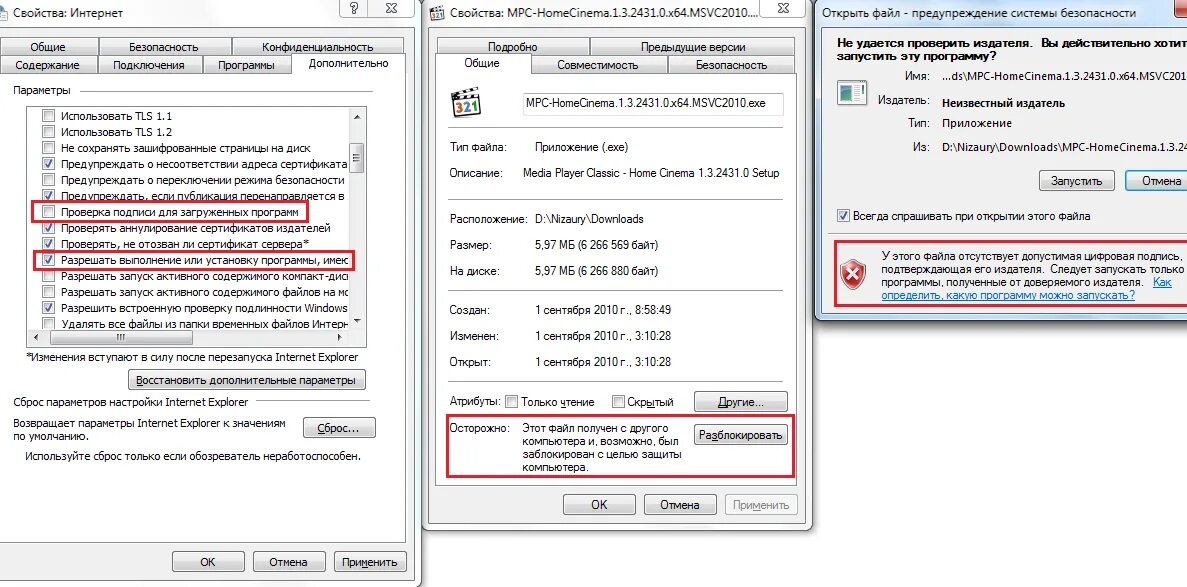Click the settings list scroll down arrow
This screenshot has height=587, width=1187.
tap(357, 321)
